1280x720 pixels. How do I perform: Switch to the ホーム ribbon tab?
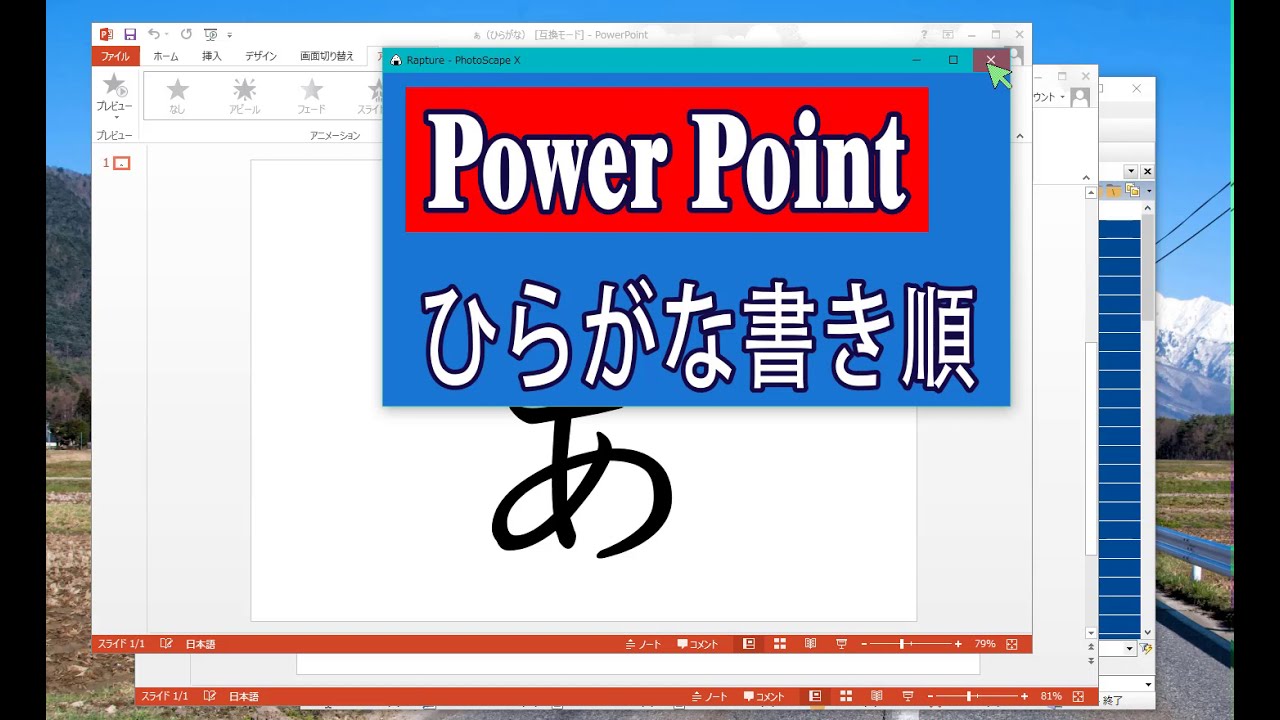166,56
